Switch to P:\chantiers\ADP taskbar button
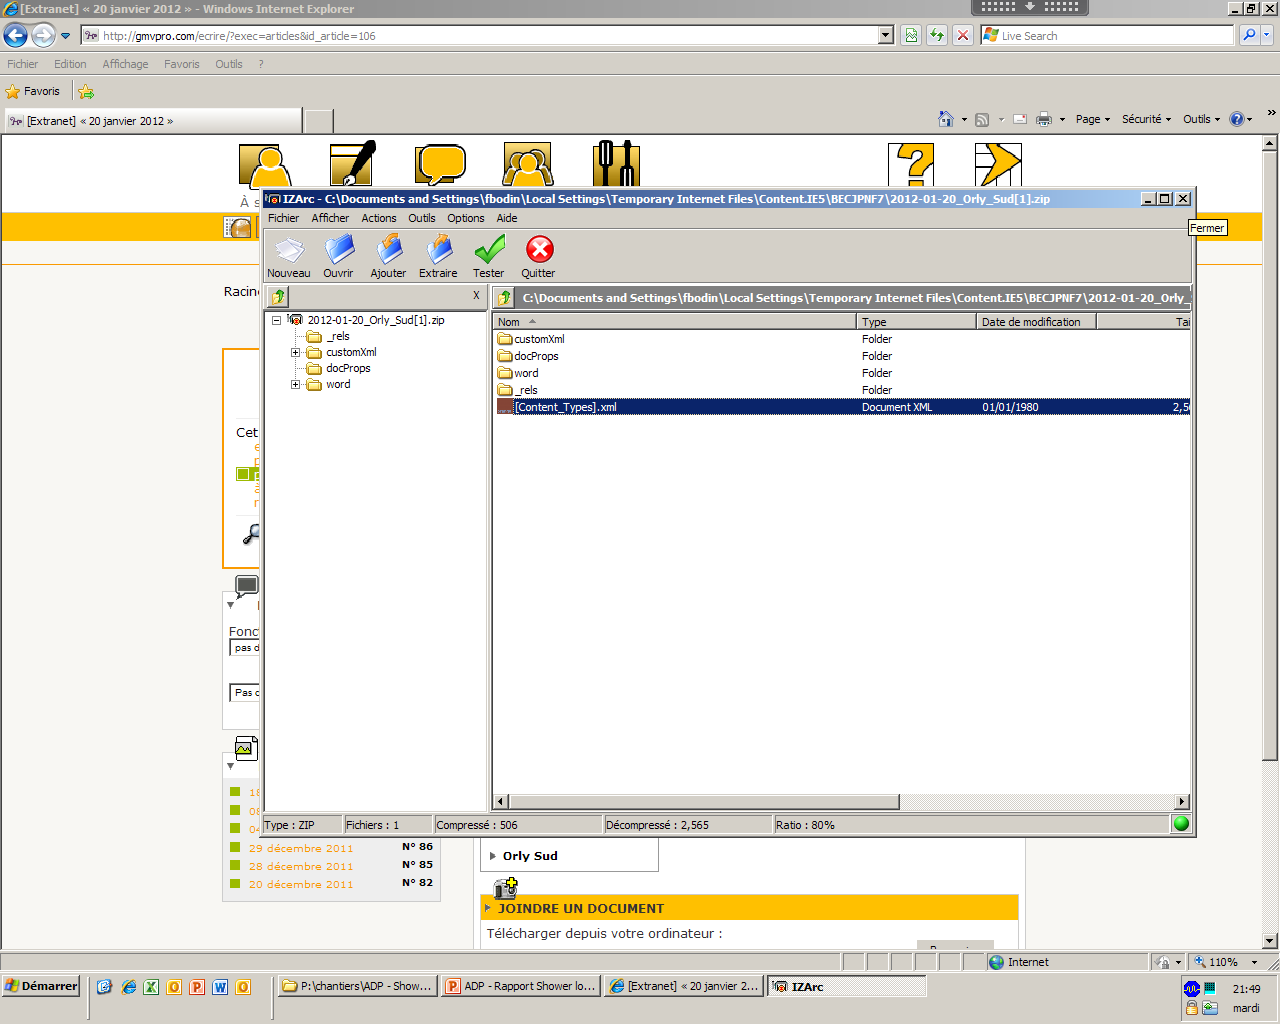 pos(357,986)
